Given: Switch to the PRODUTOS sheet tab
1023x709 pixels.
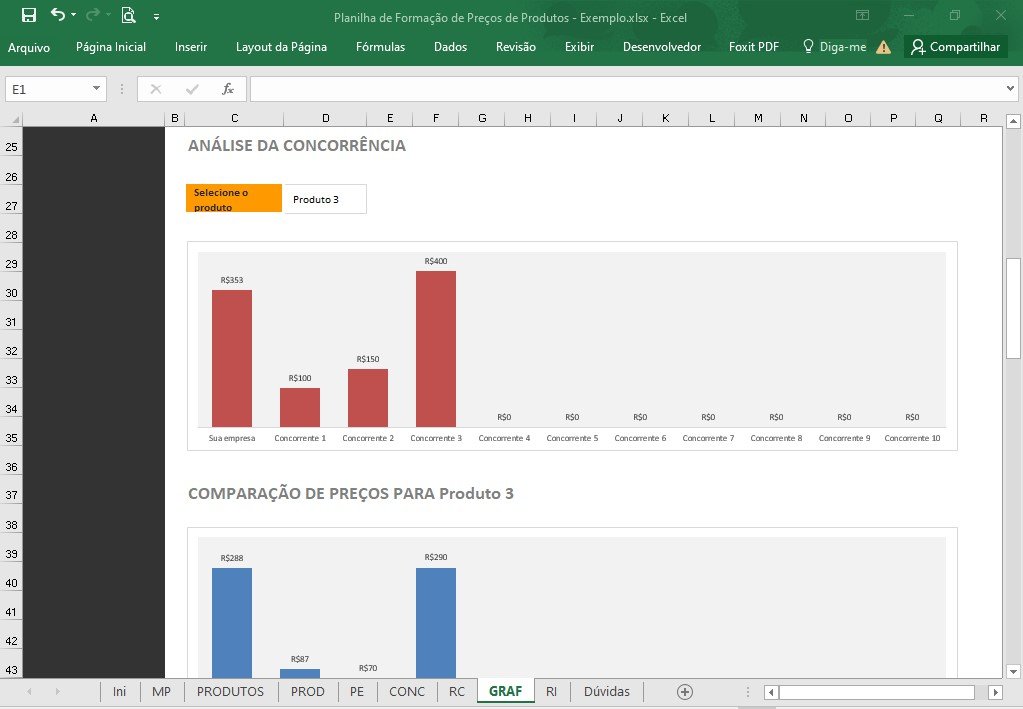Looking at the screenshot, I should pyautogui.click(x=230, y=691).
